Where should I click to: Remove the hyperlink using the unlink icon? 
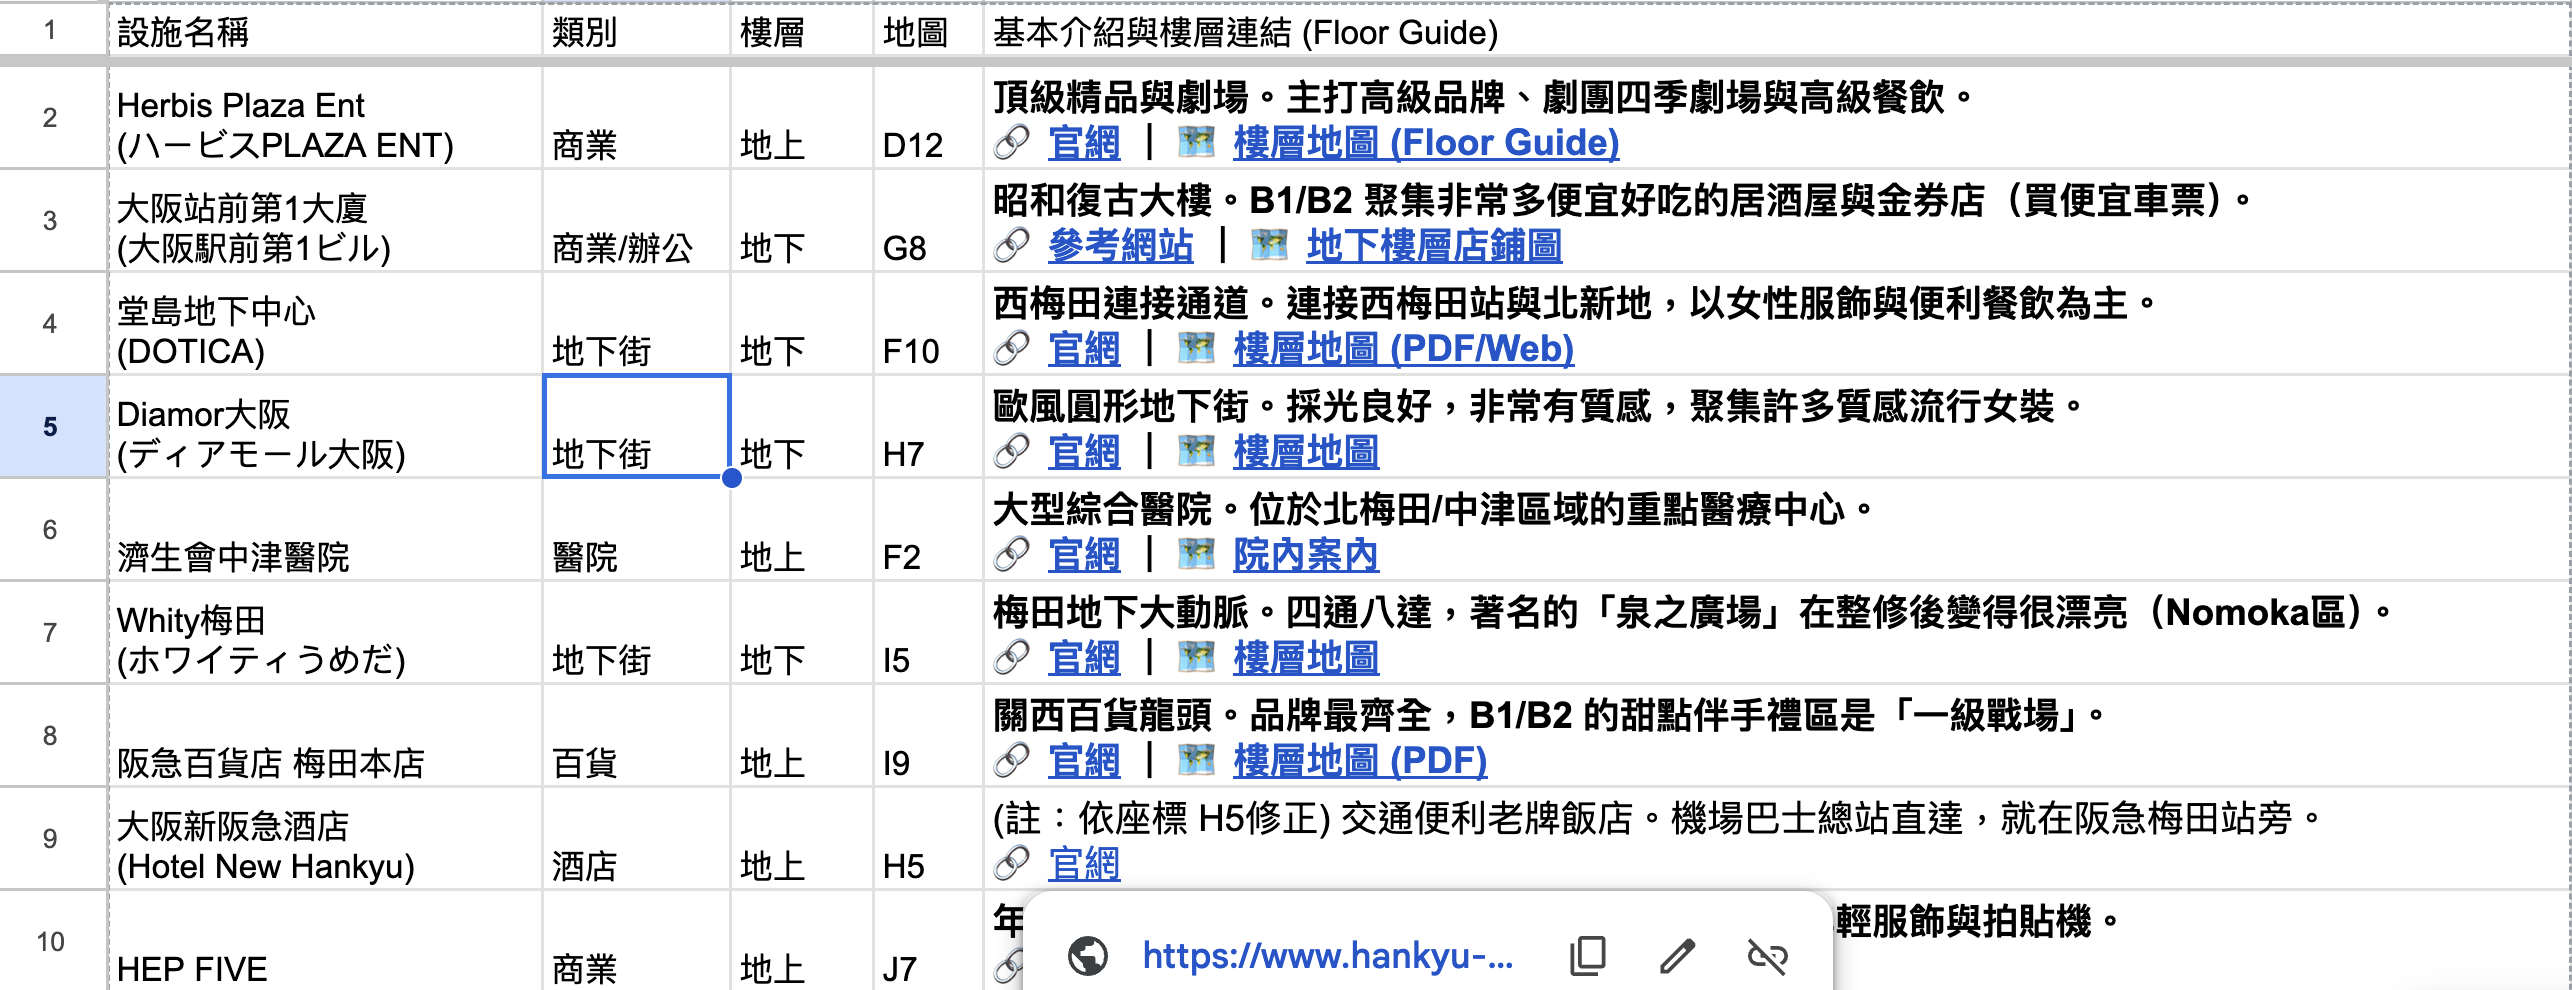[1768, 955]
